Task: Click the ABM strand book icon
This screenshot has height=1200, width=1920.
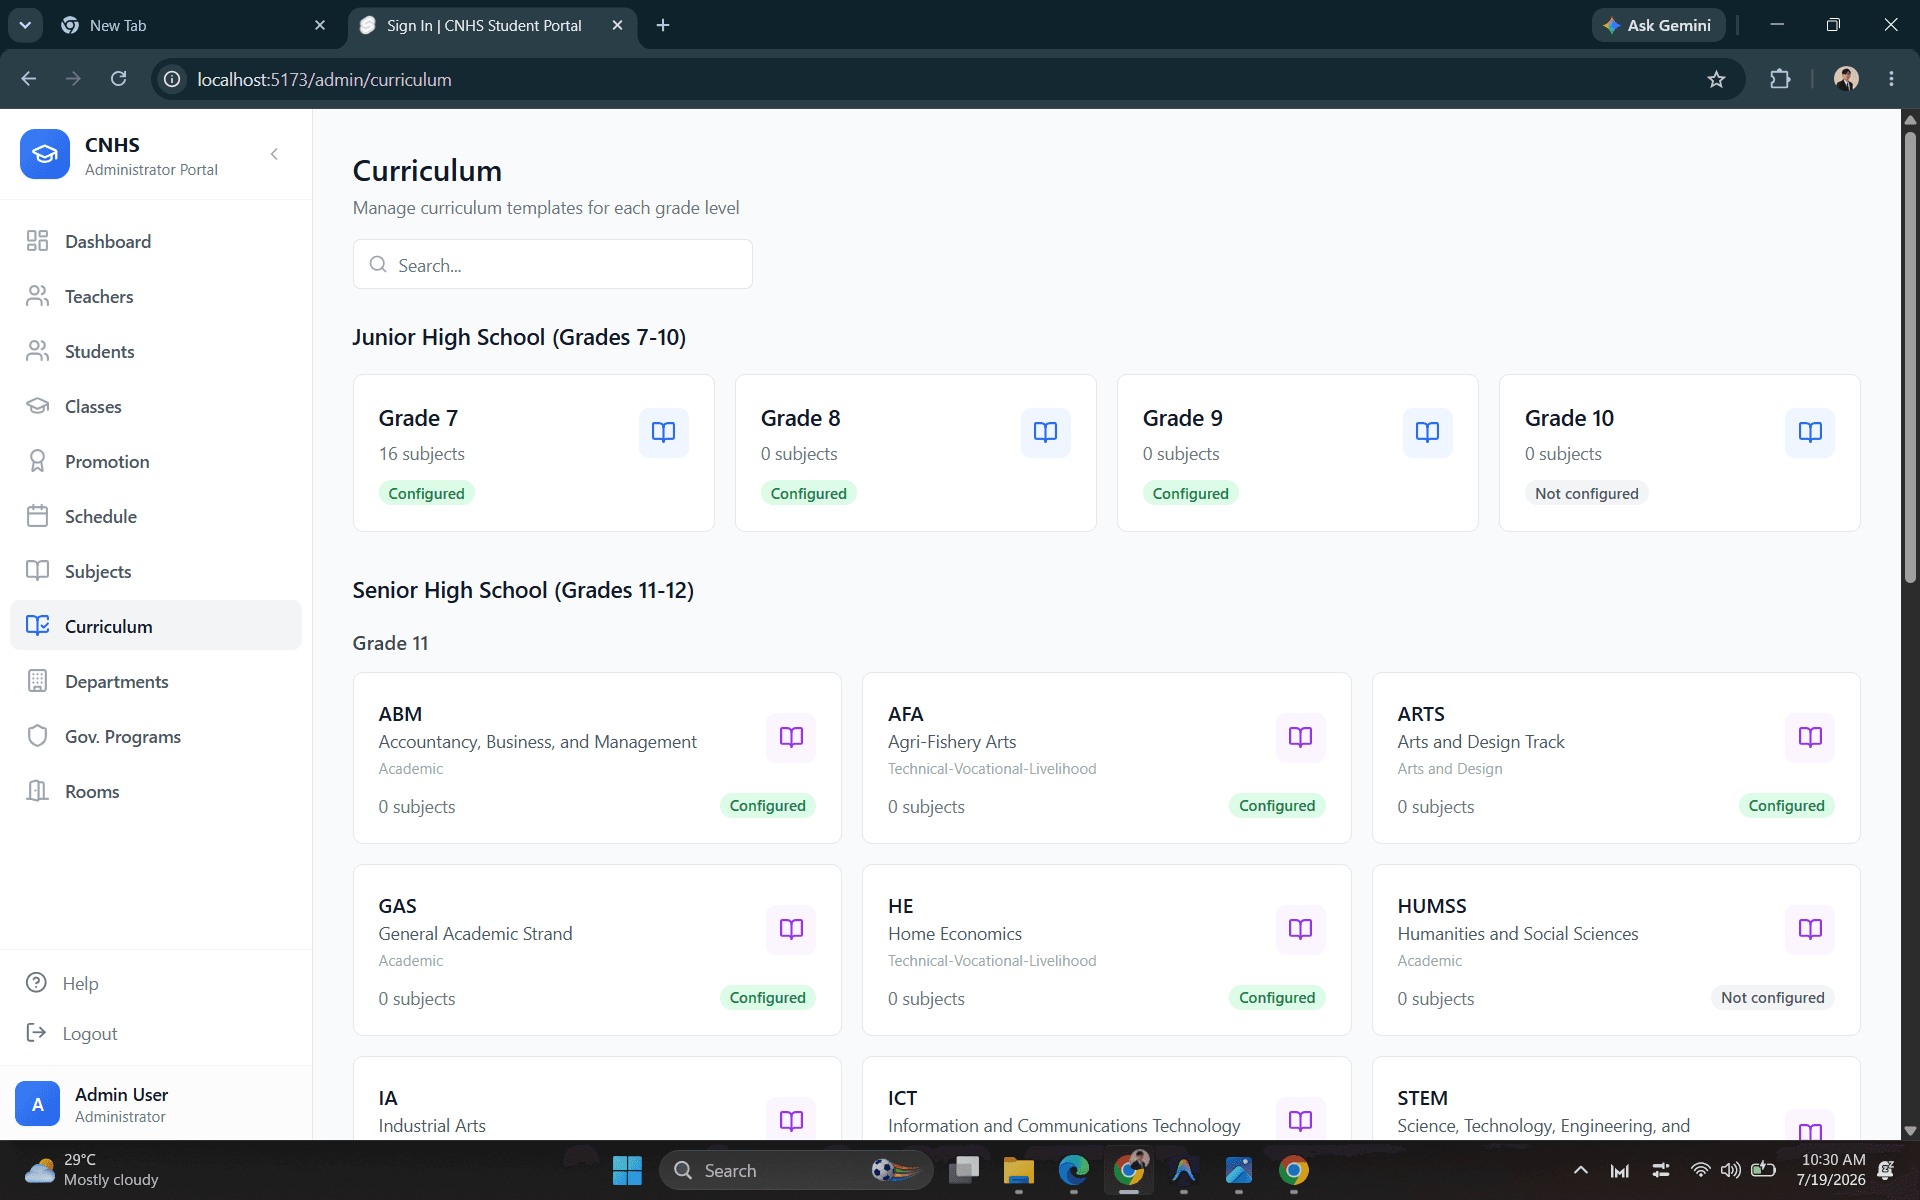Action: [x=791, y=737]
